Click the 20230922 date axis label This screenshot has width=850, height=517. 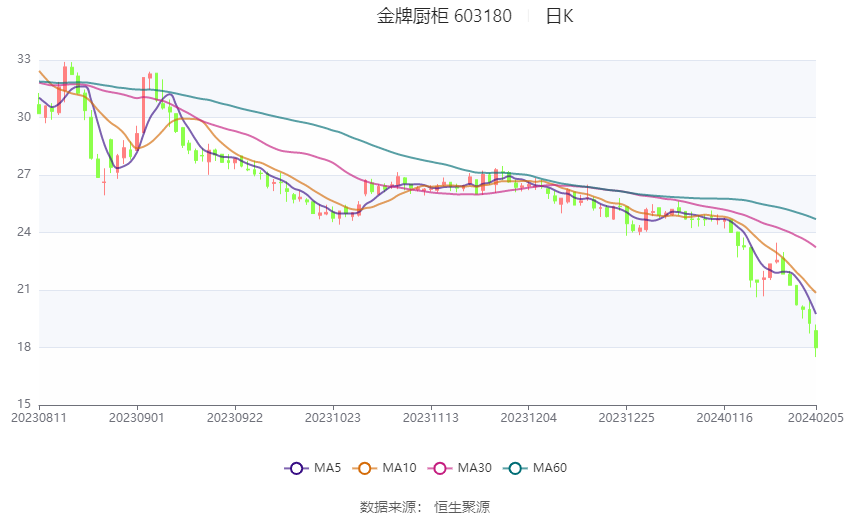(235, 418)
